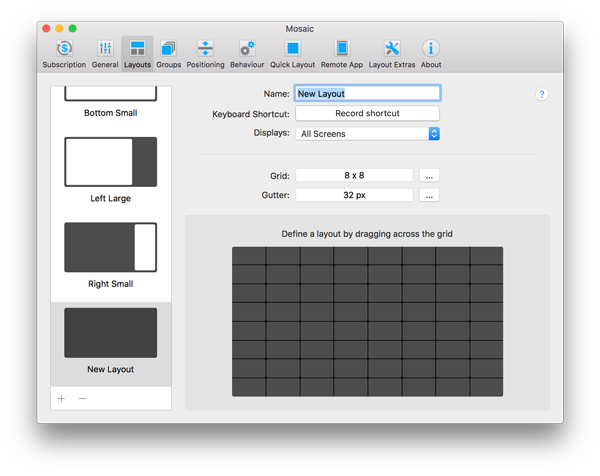Click the ellipsis button next to Grid
This screenshot has width=600, height=476.
[429, 175]
